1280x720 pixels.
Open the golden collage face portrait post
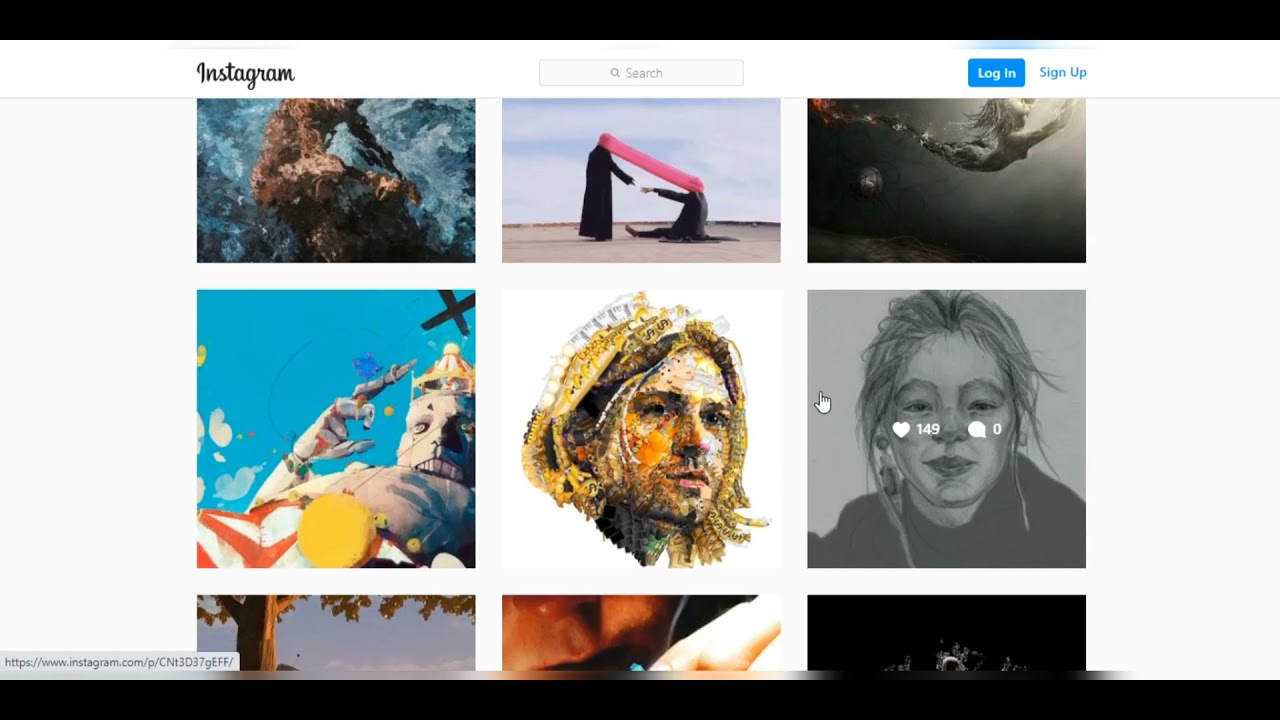[x=641, y=429]
